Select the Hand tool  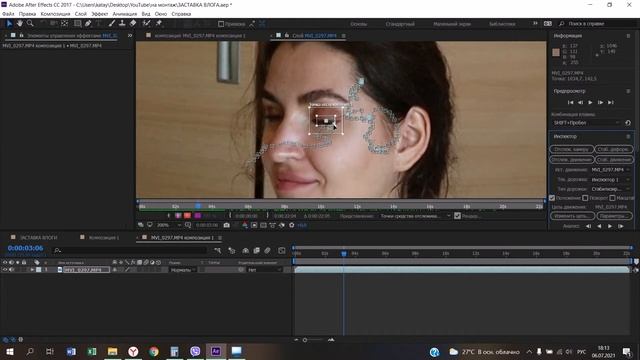[x=19, y=24]
